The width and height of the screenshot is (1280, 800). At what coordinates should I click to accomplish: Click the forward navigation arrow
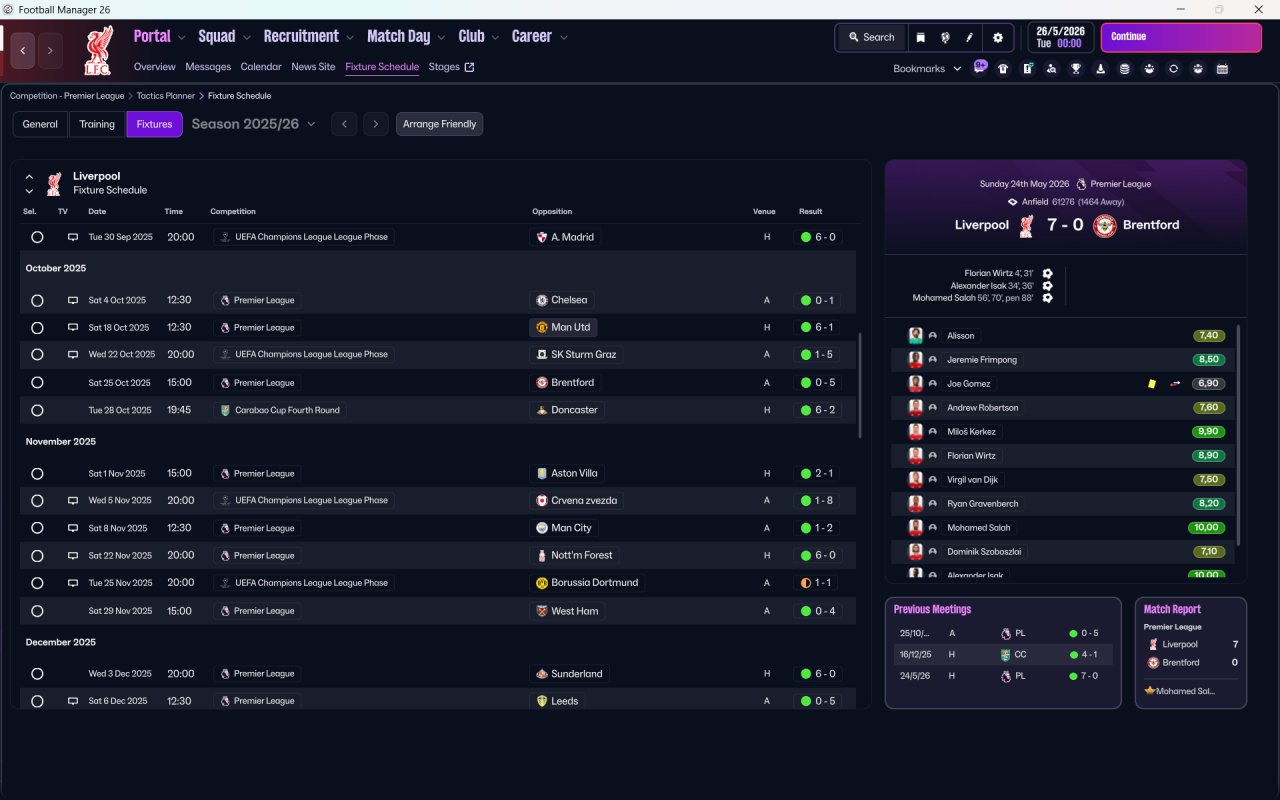50,50
